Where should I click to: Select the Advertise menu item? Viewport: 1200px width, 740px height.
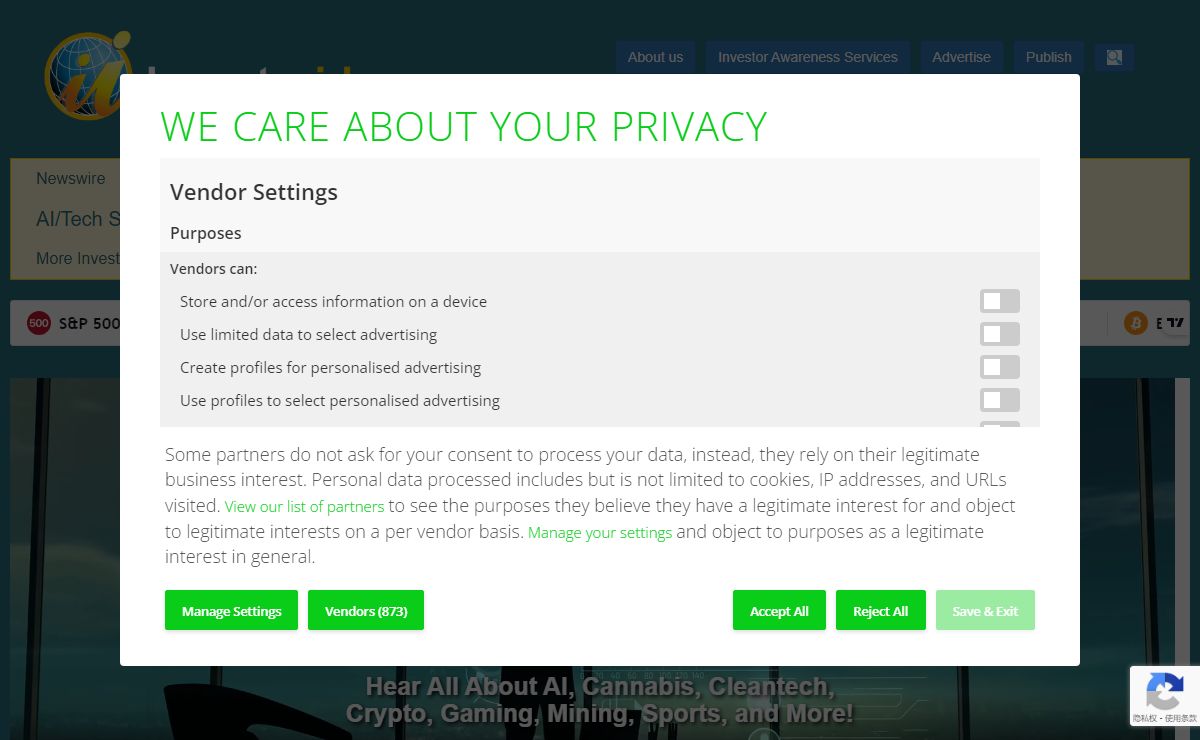(961, 57)
